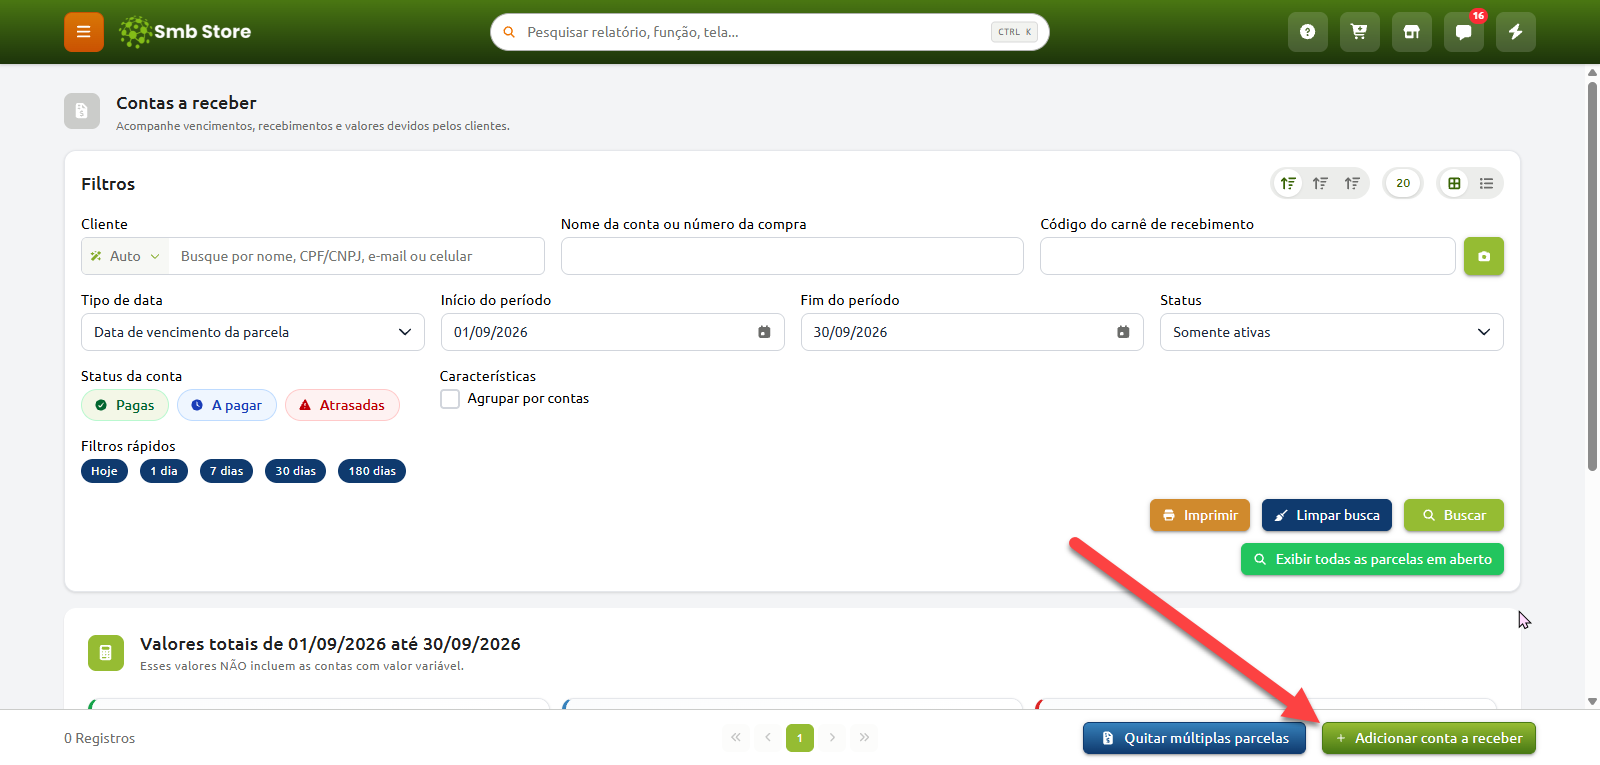Select page 1 in pagination
The height and width of the screenshot is (765, 1600).
point(800,738)
